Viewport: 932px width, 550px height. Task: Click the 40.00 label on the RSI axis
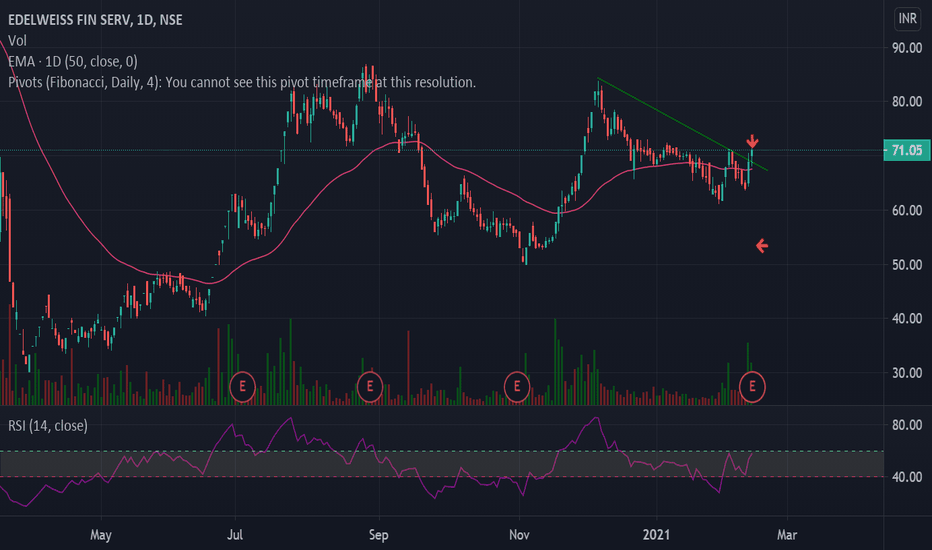(907, 477)
